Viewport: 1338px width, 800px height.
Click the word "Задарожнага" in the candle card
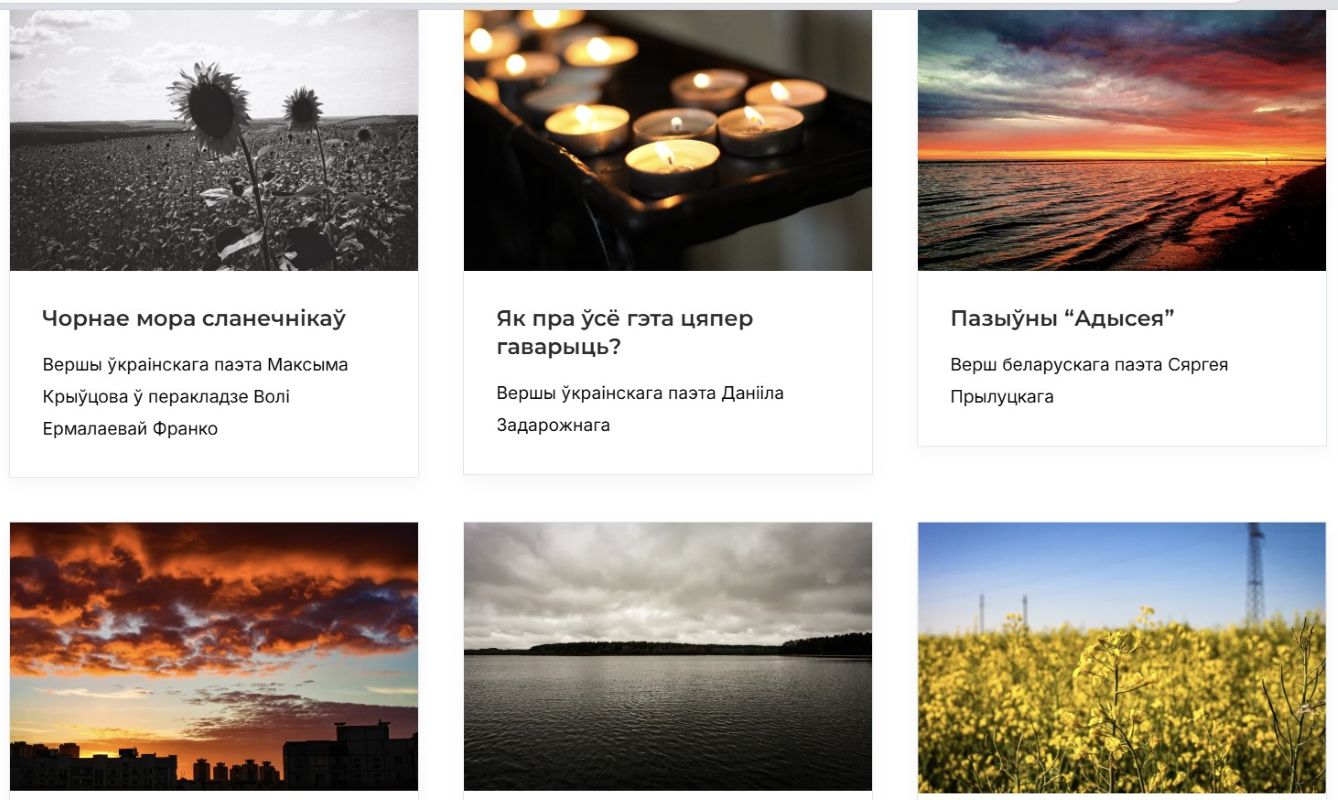tap(553, 426)
